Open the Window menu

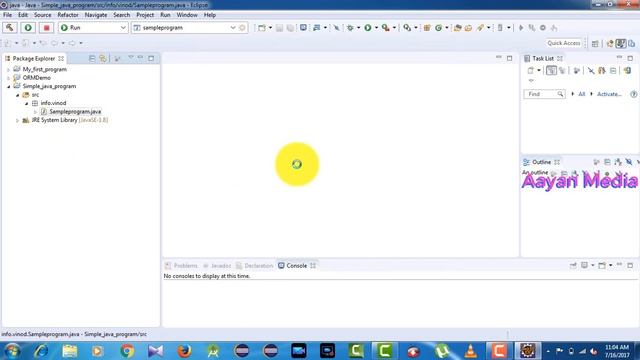pos(187,15)
